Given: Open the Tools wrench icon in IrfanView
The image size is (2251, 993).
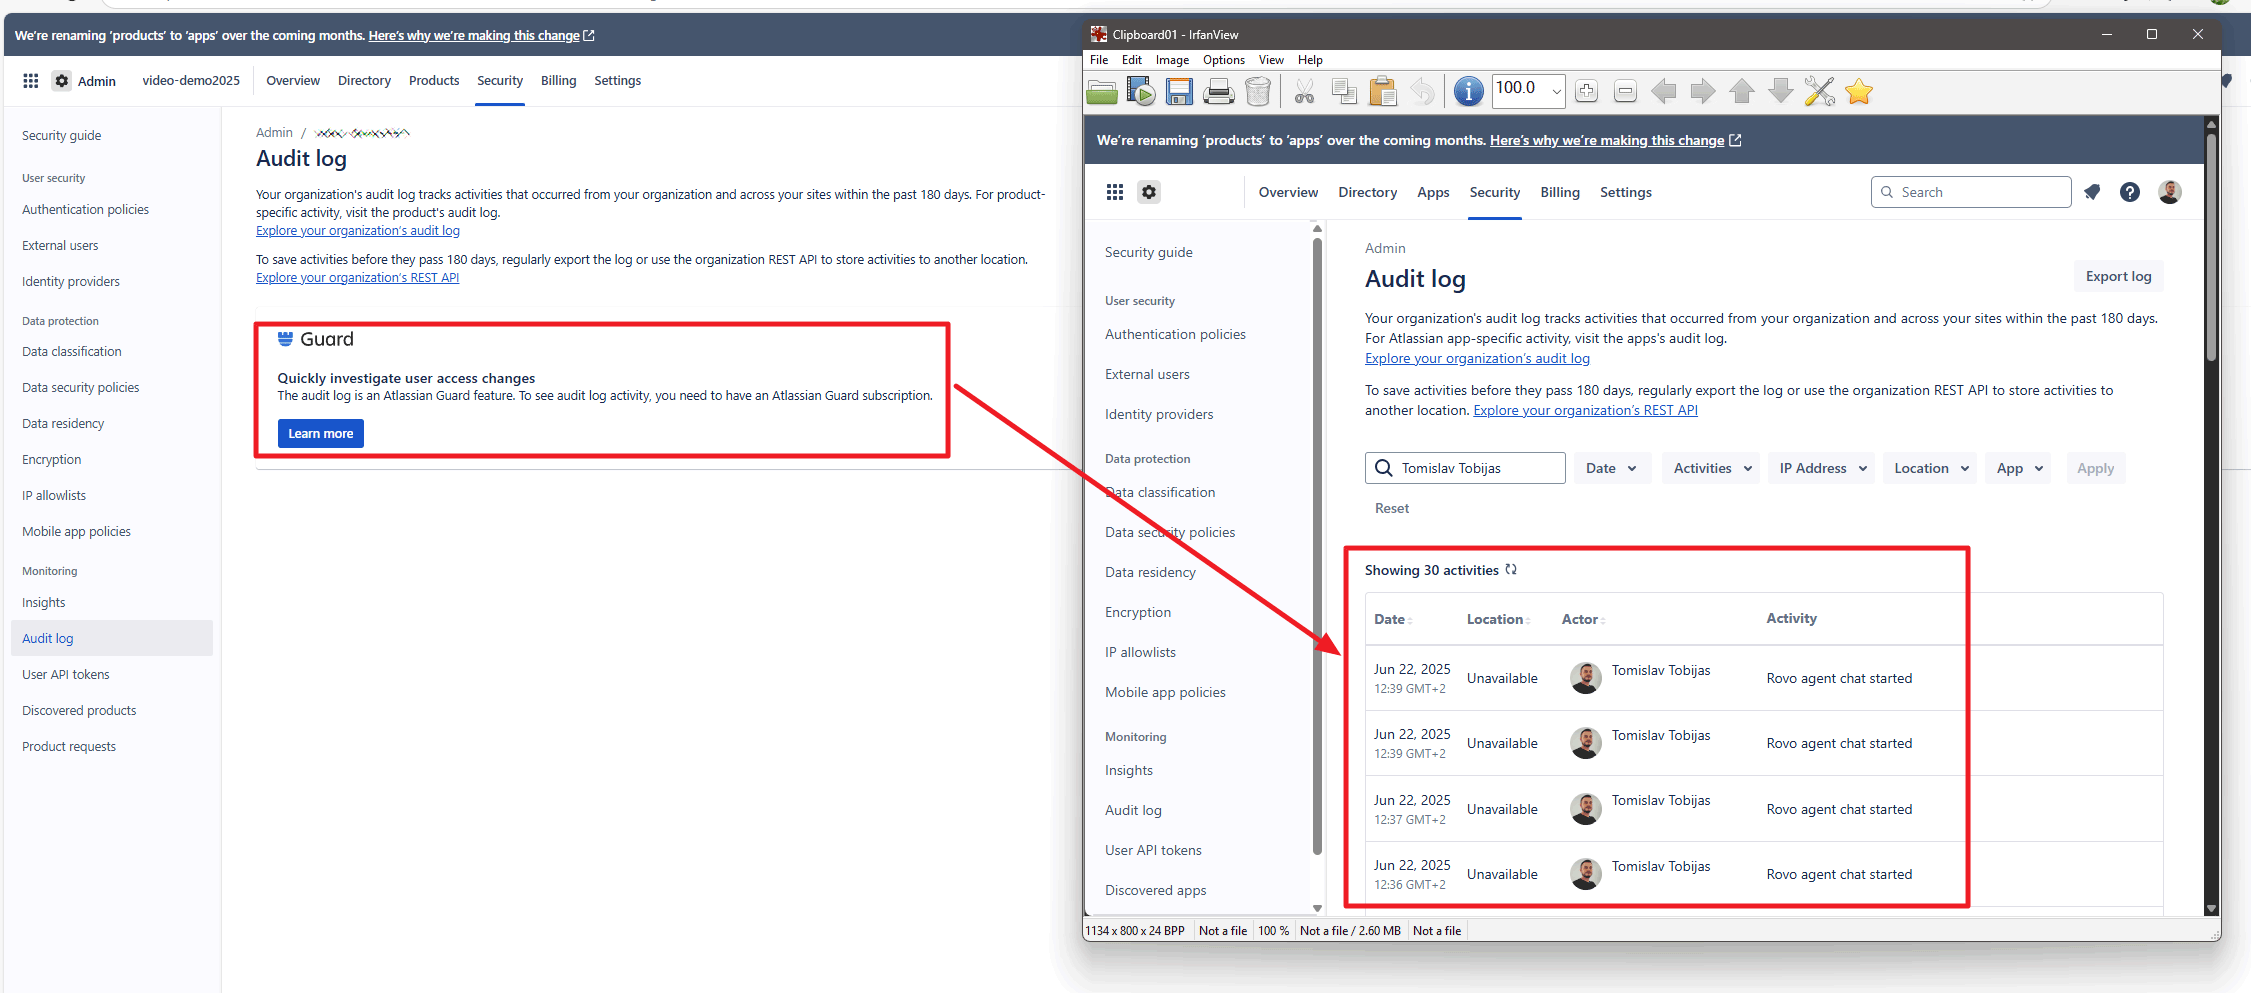Looking at the screenshot, I should point(1819,91).
